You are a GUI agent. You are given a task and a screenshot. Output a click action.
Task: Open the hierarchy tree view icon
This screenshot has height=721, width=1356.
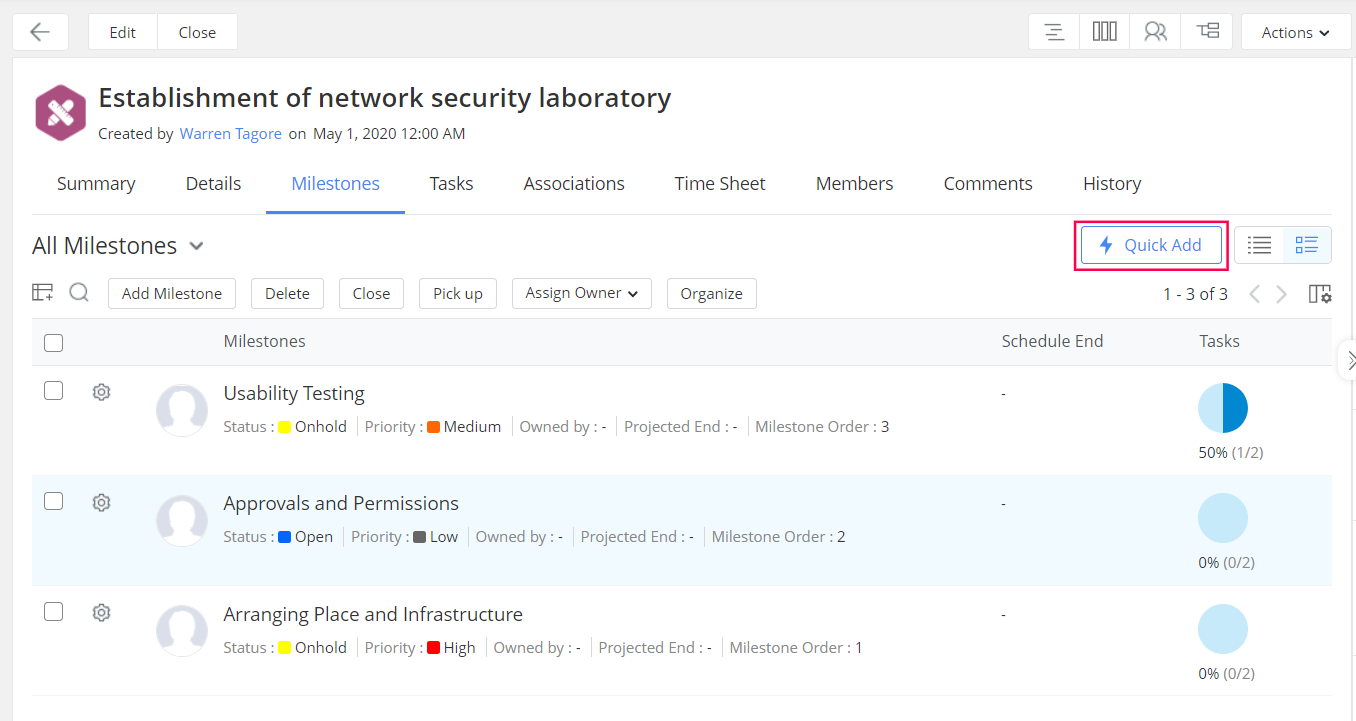1207,32
